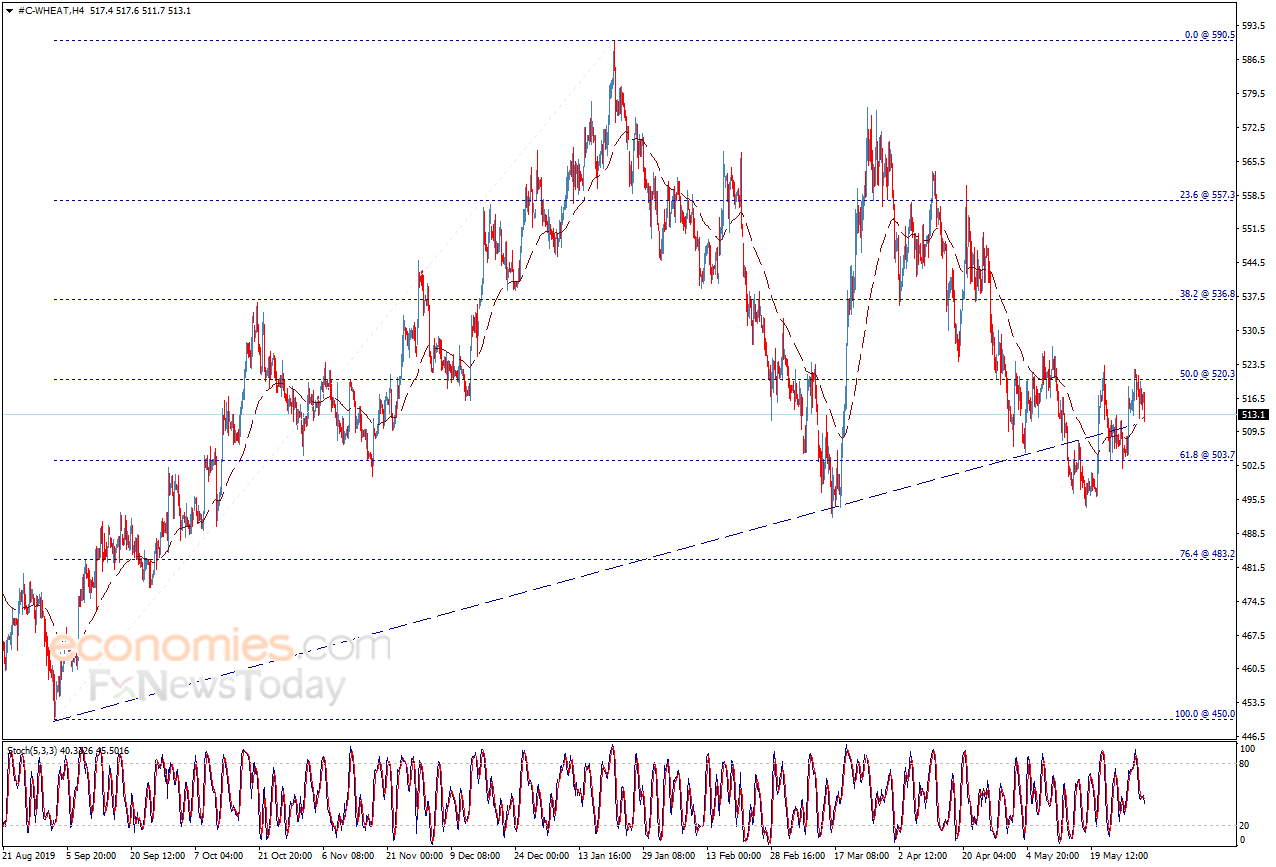Select the Fibonacci label "61.8 @ 503.7"
The height and width of the screenshot is (867, 1276).
1208,455
